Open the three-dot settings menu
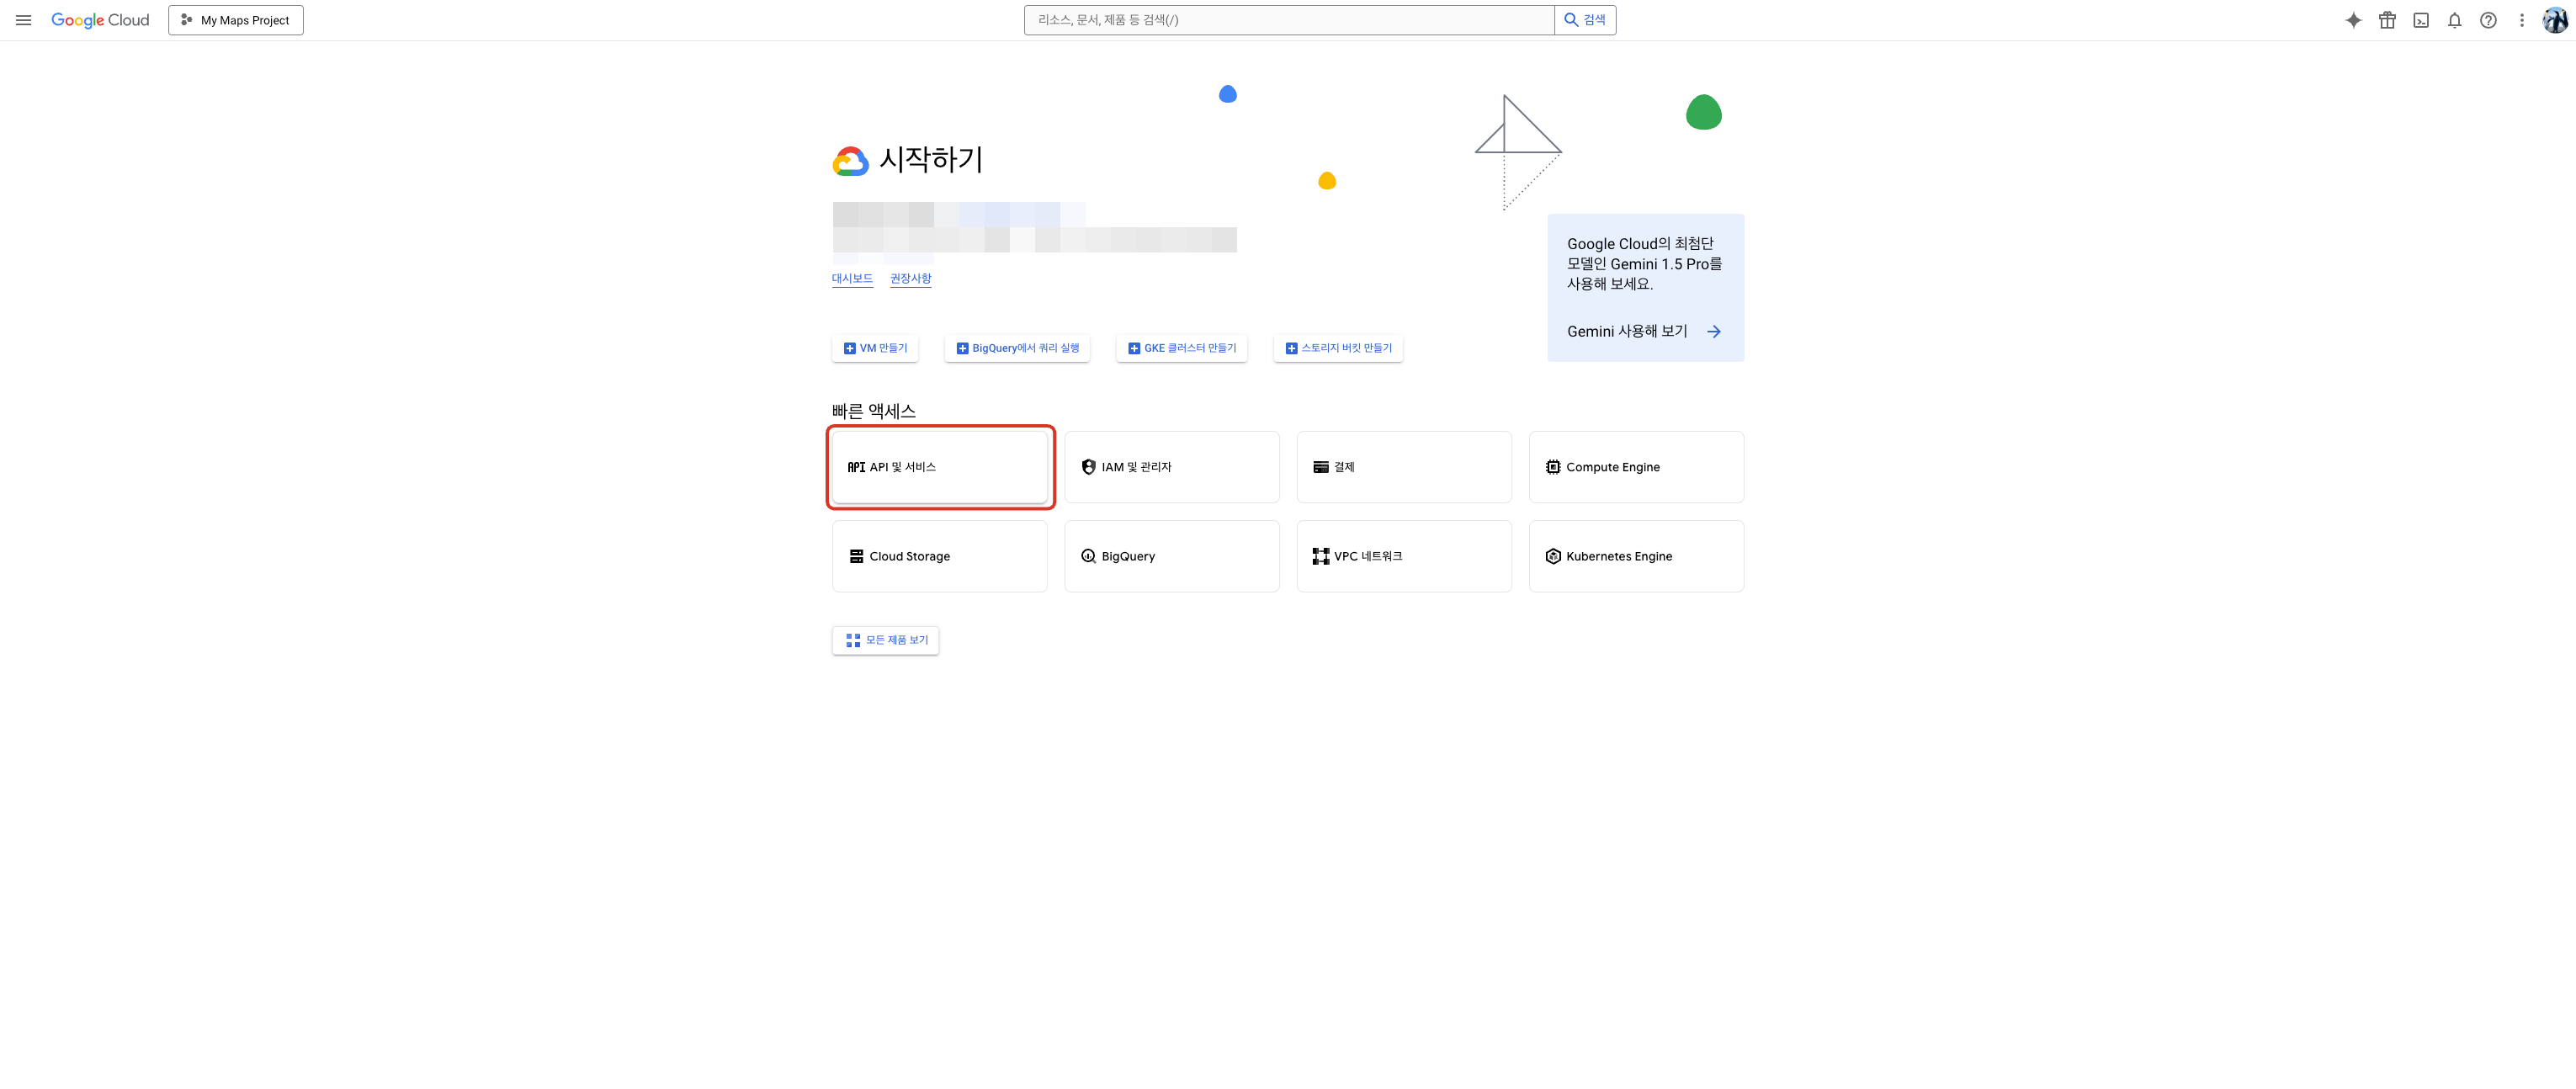Viewport: 2576px width, 1089px height. pyautogui.click(x=2521, y=20)
